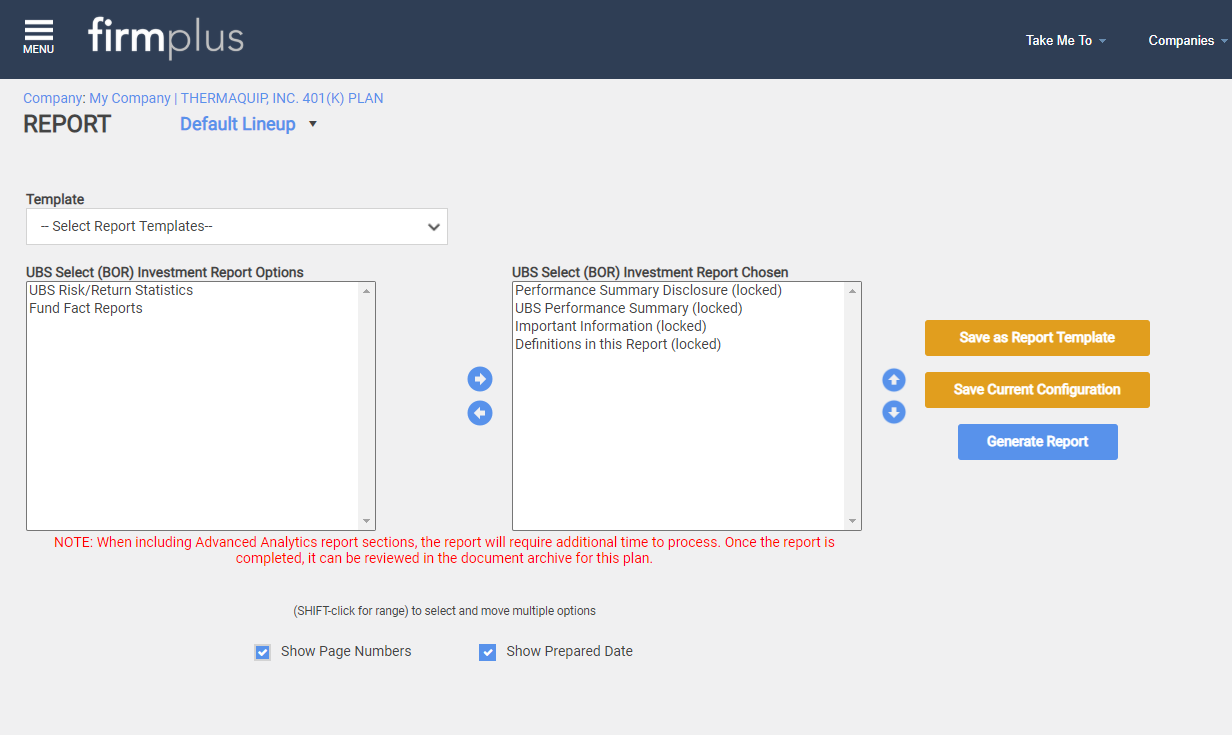The image size is (1232, 735).
Task: Move chosen item down with down-arrow icon
Action: point(894,412)
